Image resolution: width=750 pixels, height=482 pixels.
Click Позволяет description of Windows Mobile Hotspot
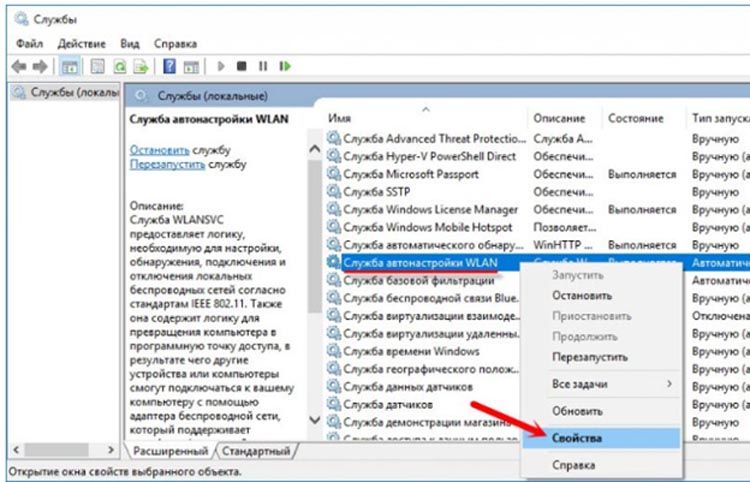pyautogui.click(x=564, y=227)
